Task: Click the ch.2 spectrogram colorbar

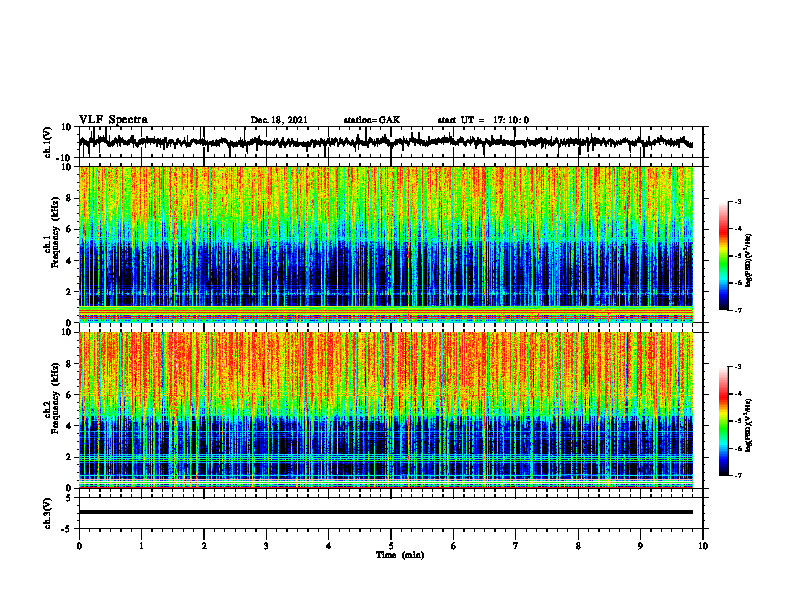Action: click(x=723, y=421)
